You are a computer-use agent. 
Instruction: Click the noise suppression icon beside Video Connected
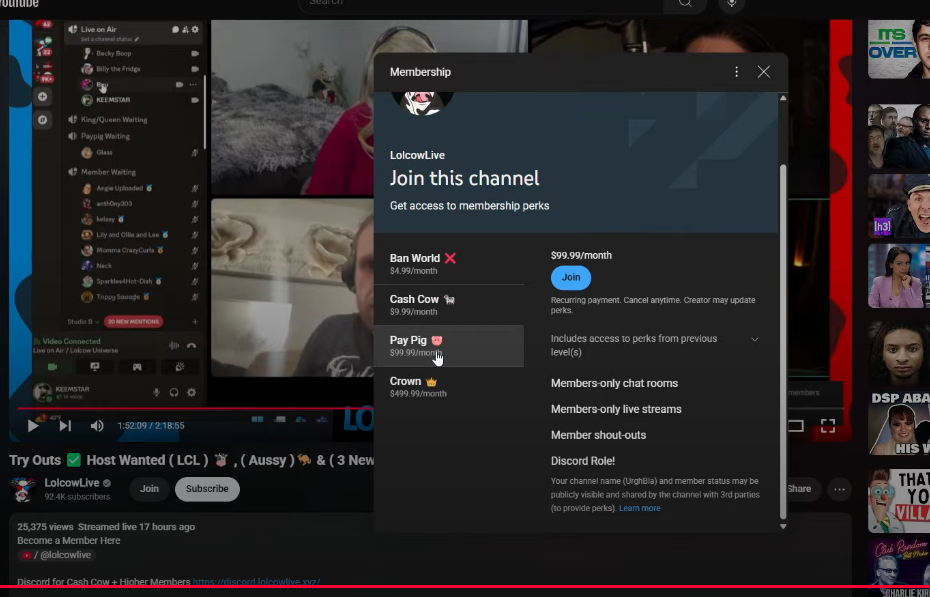pos(174,346)
